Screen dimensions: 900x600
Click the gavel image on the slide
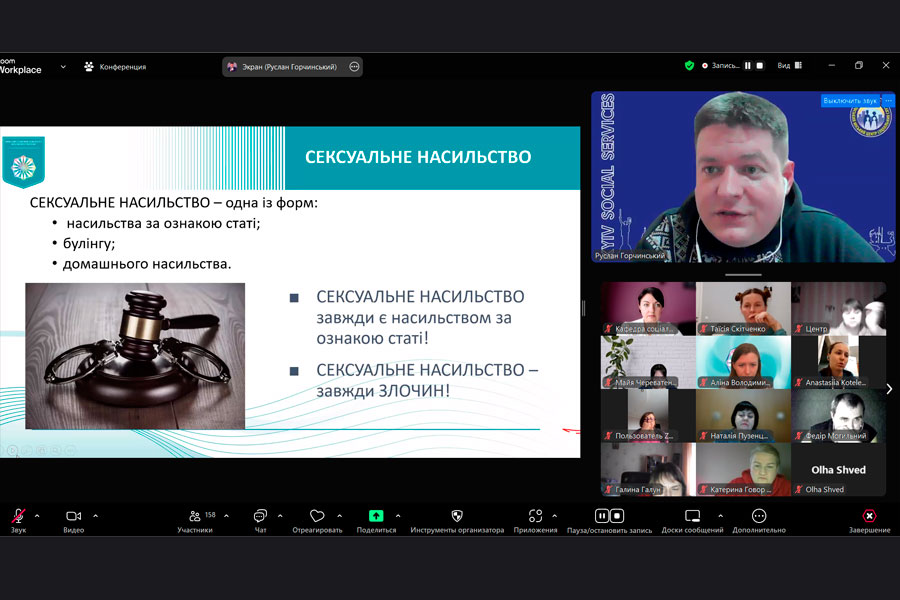coord(135,356)
